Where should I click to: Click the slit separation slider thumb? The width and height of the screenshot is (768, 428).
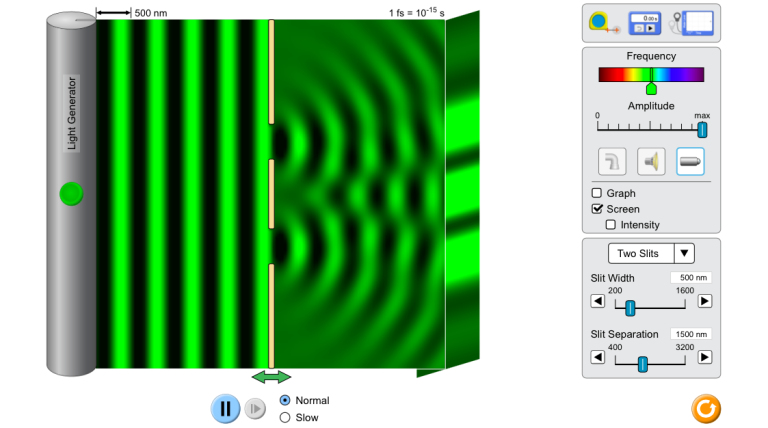click(x=643, y=364)
